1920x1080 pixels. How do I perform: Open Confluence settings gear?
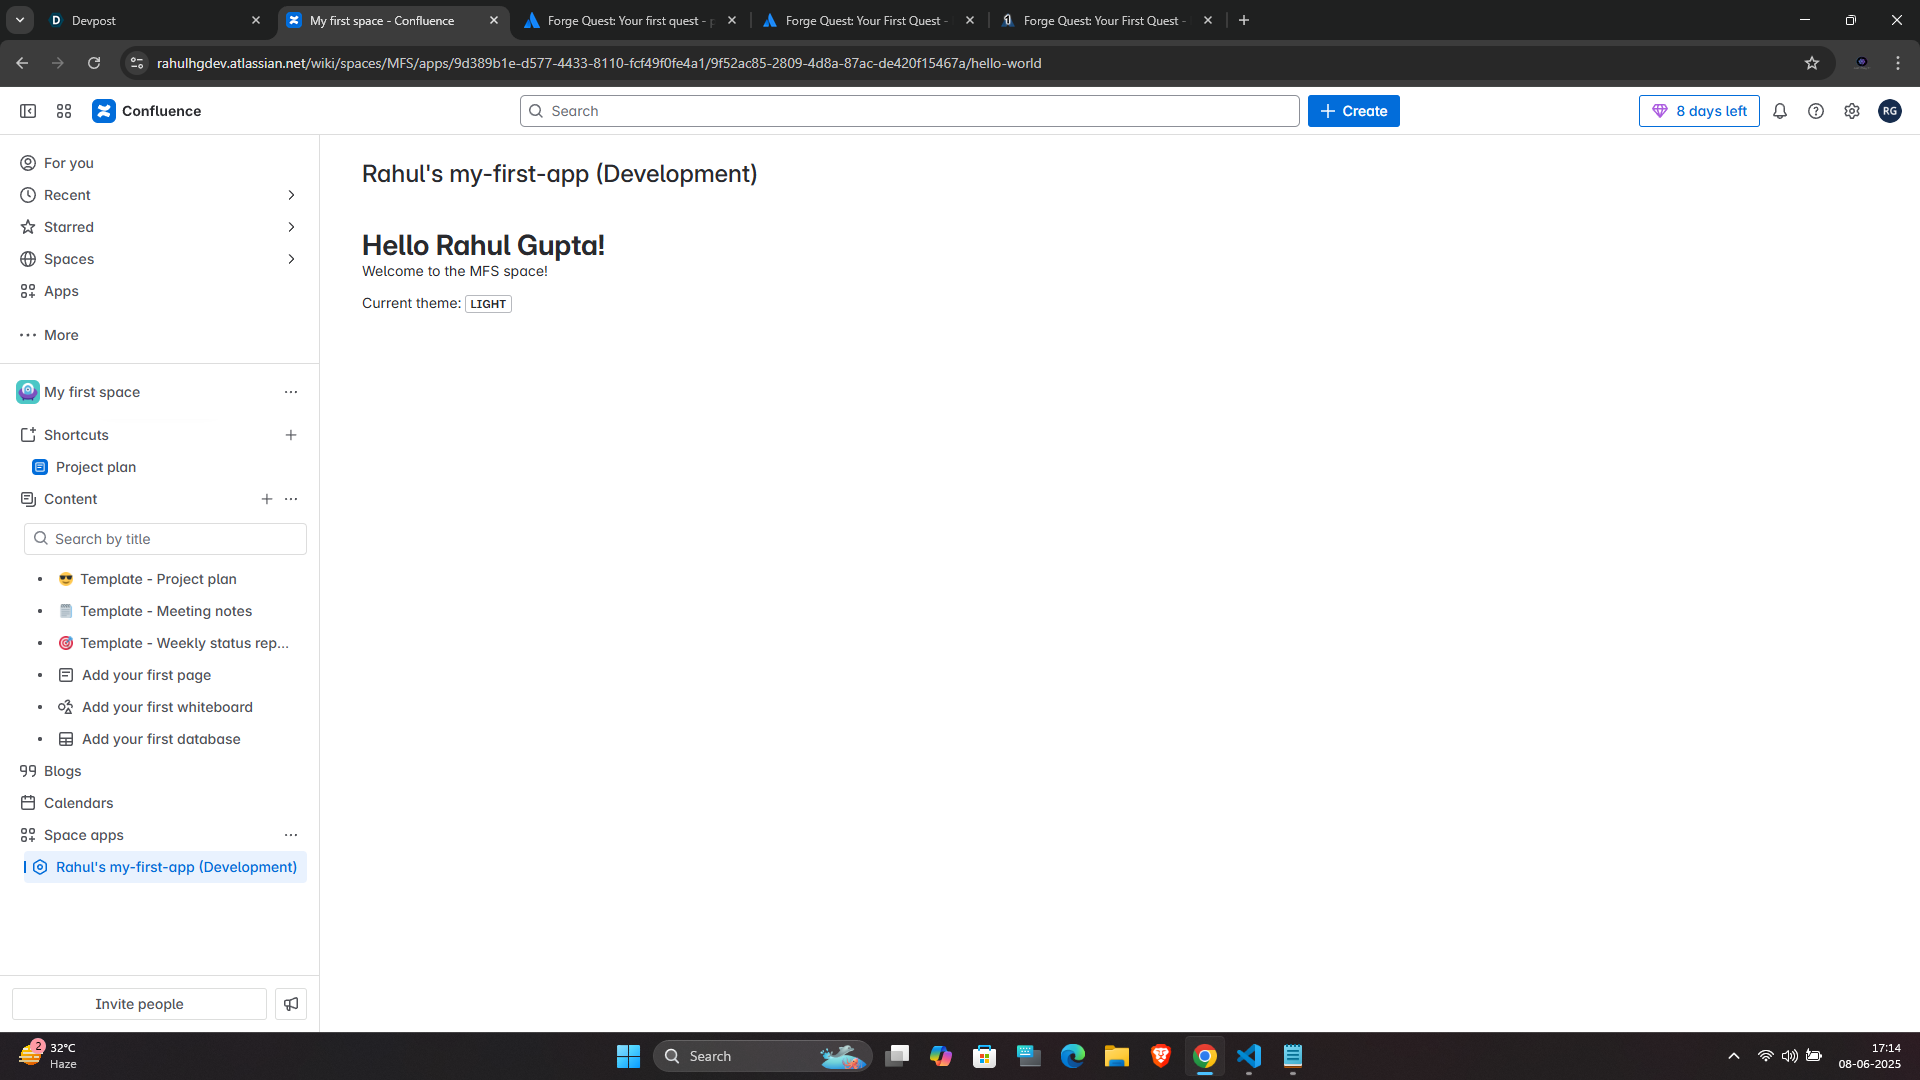[1852, 111]
